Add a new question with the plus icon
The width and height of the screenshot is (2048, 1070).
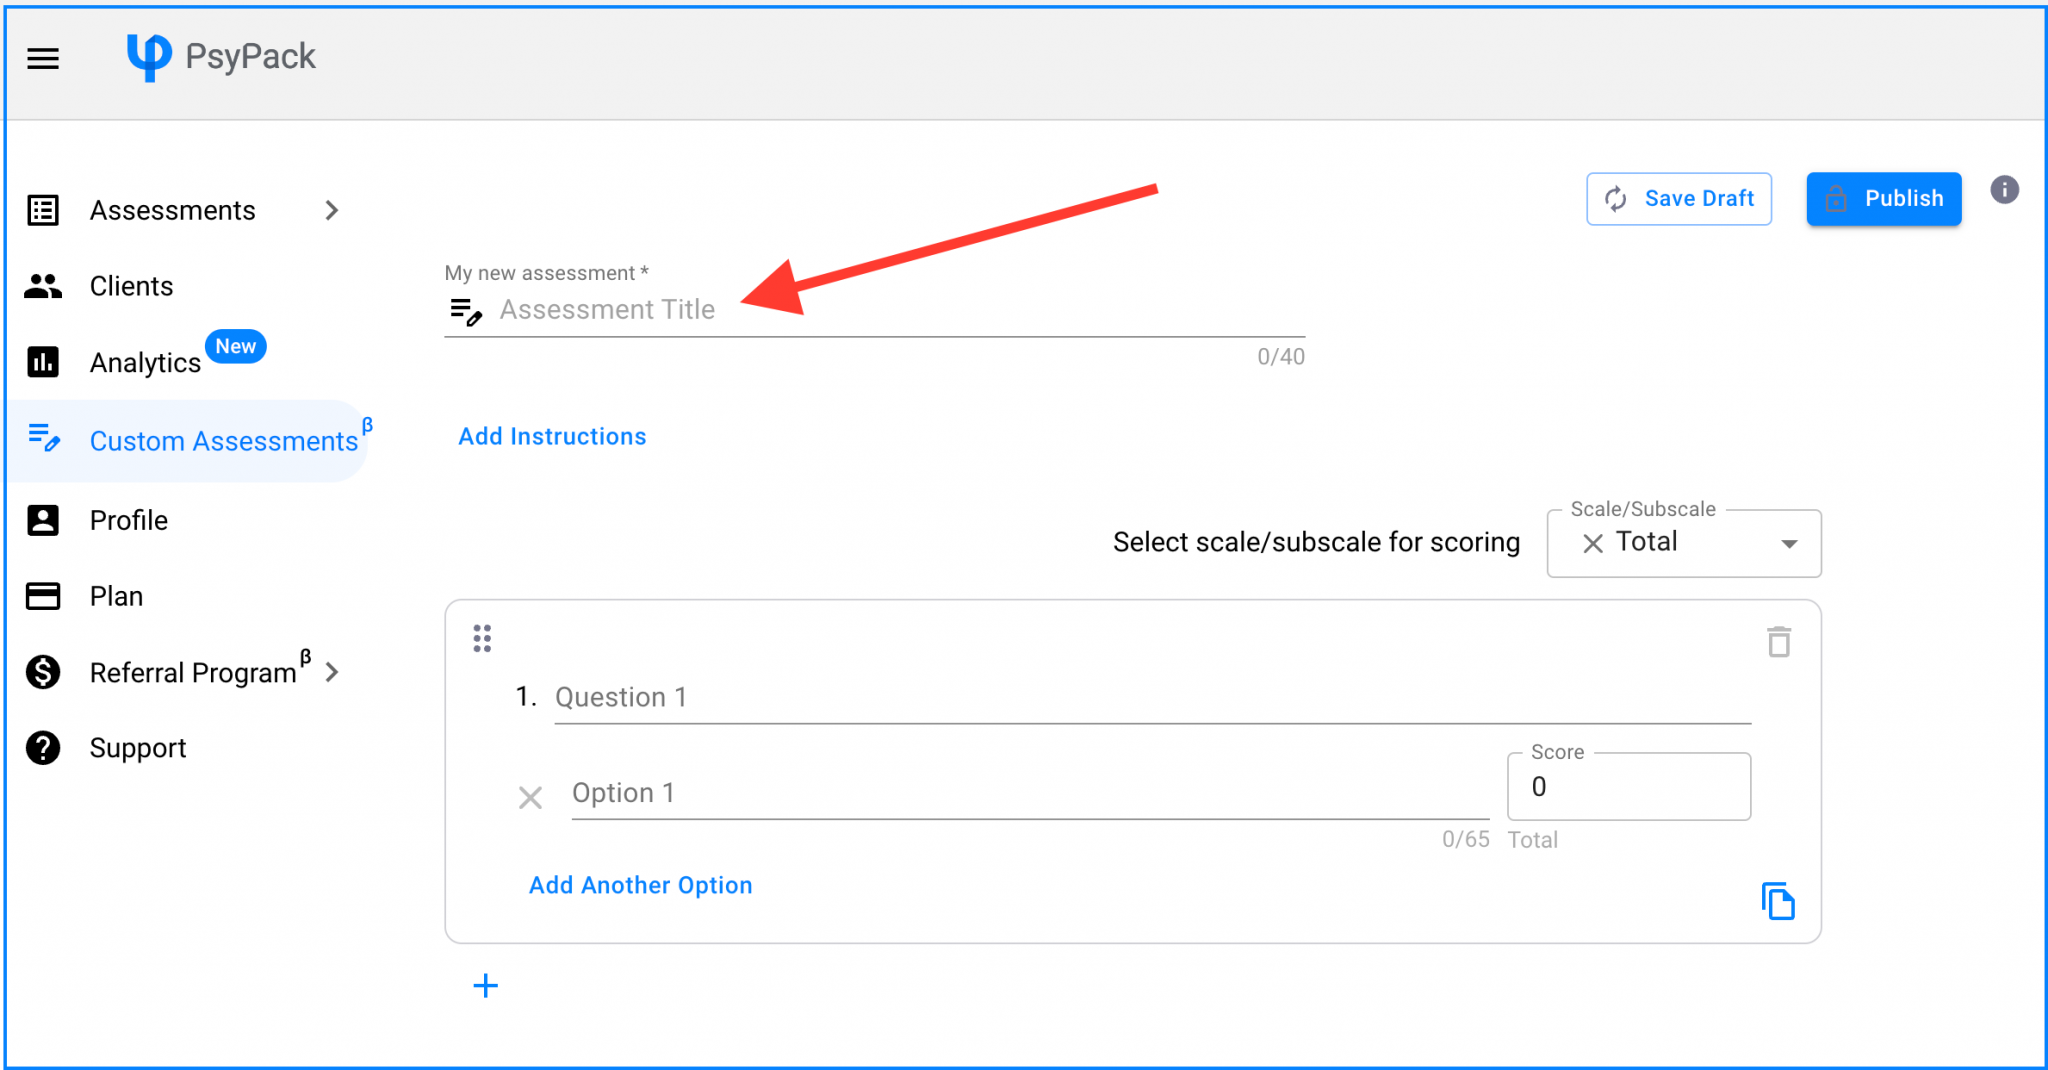pos(485,986)
